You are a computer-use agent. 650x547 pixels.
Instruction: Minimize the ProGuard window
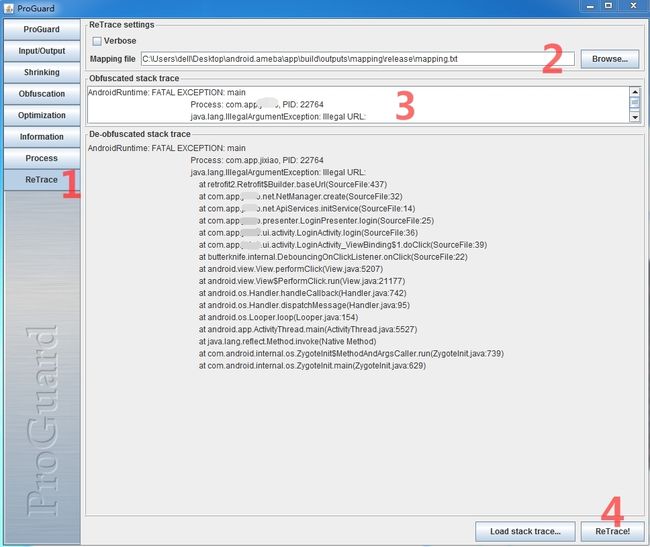(590, 6)
